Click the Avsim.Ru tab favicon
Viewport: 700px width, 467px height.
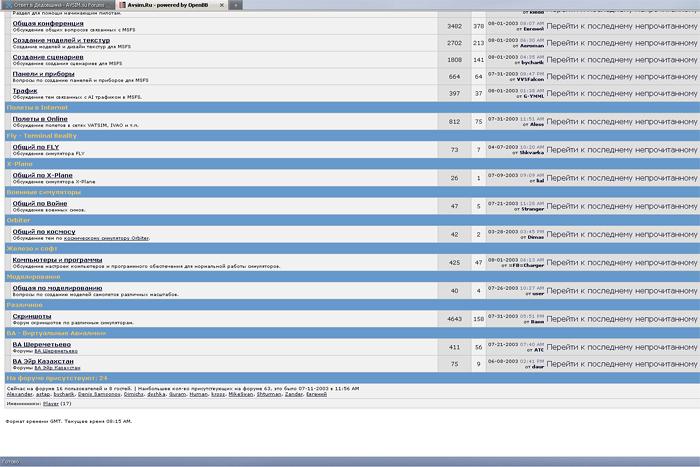(122, 5)
